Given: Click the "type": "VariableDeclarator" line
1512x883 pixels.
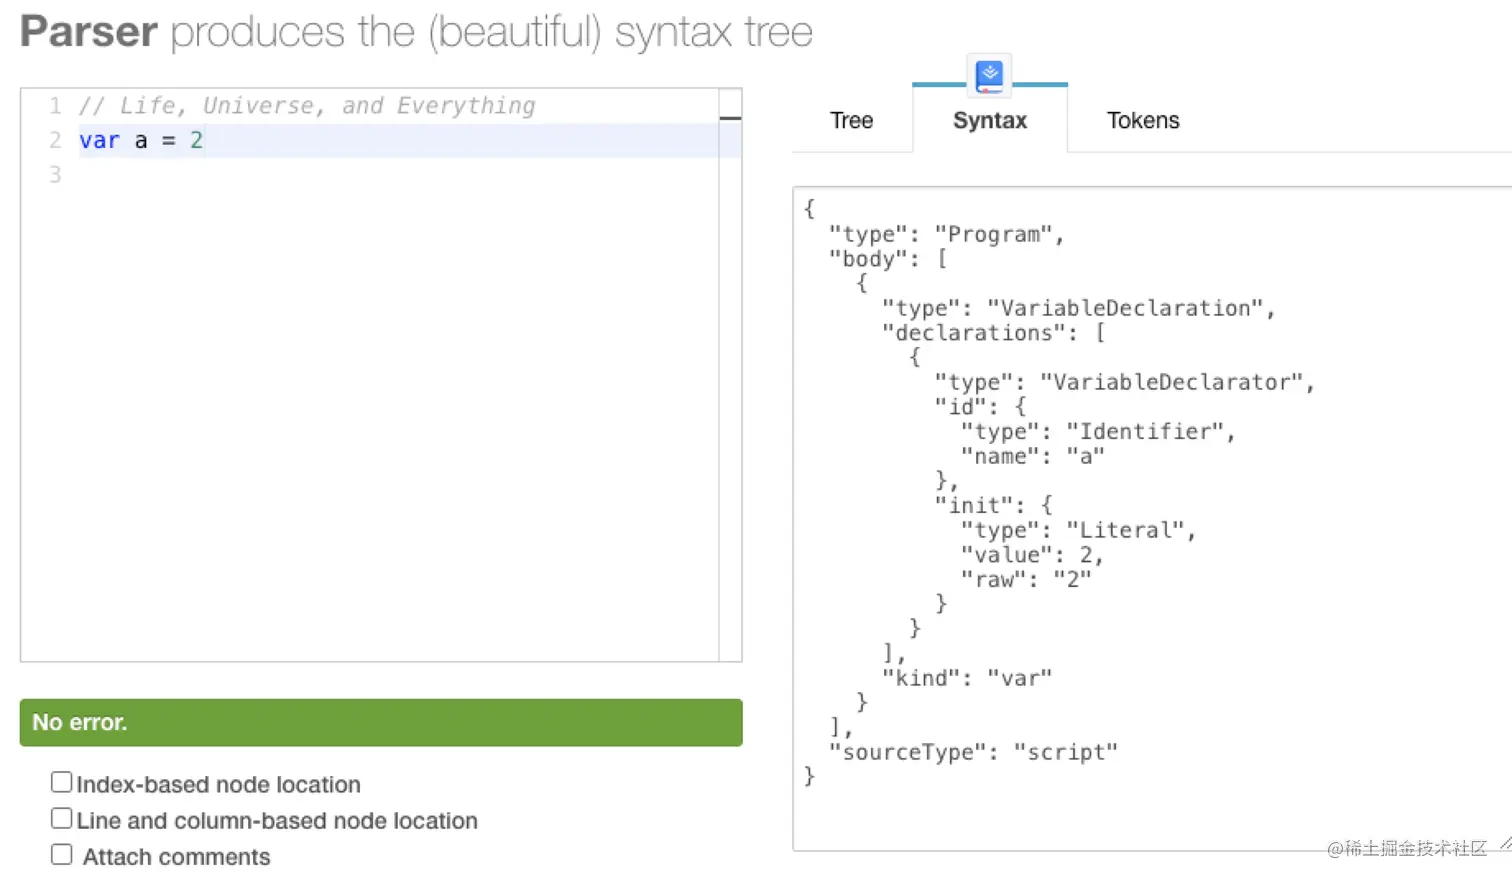Looking at the screenshot, I should tap(1124, 382).
